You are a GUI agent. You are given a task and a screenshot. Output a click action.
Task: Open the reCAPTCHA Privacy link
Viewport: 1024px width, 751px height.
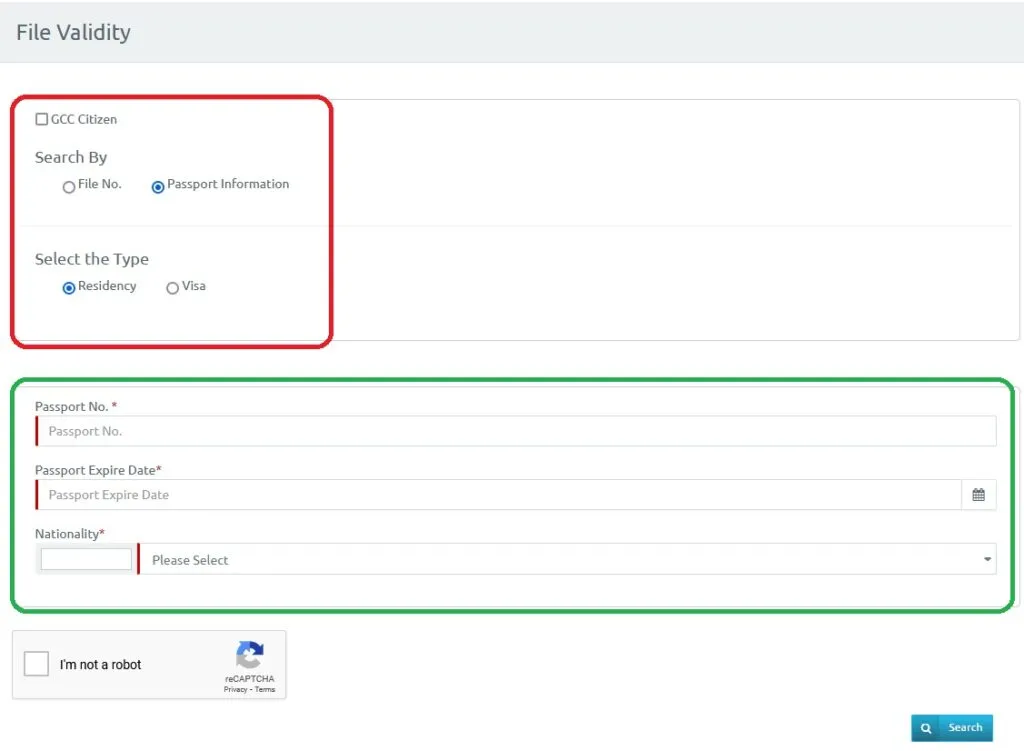[235, 690]
